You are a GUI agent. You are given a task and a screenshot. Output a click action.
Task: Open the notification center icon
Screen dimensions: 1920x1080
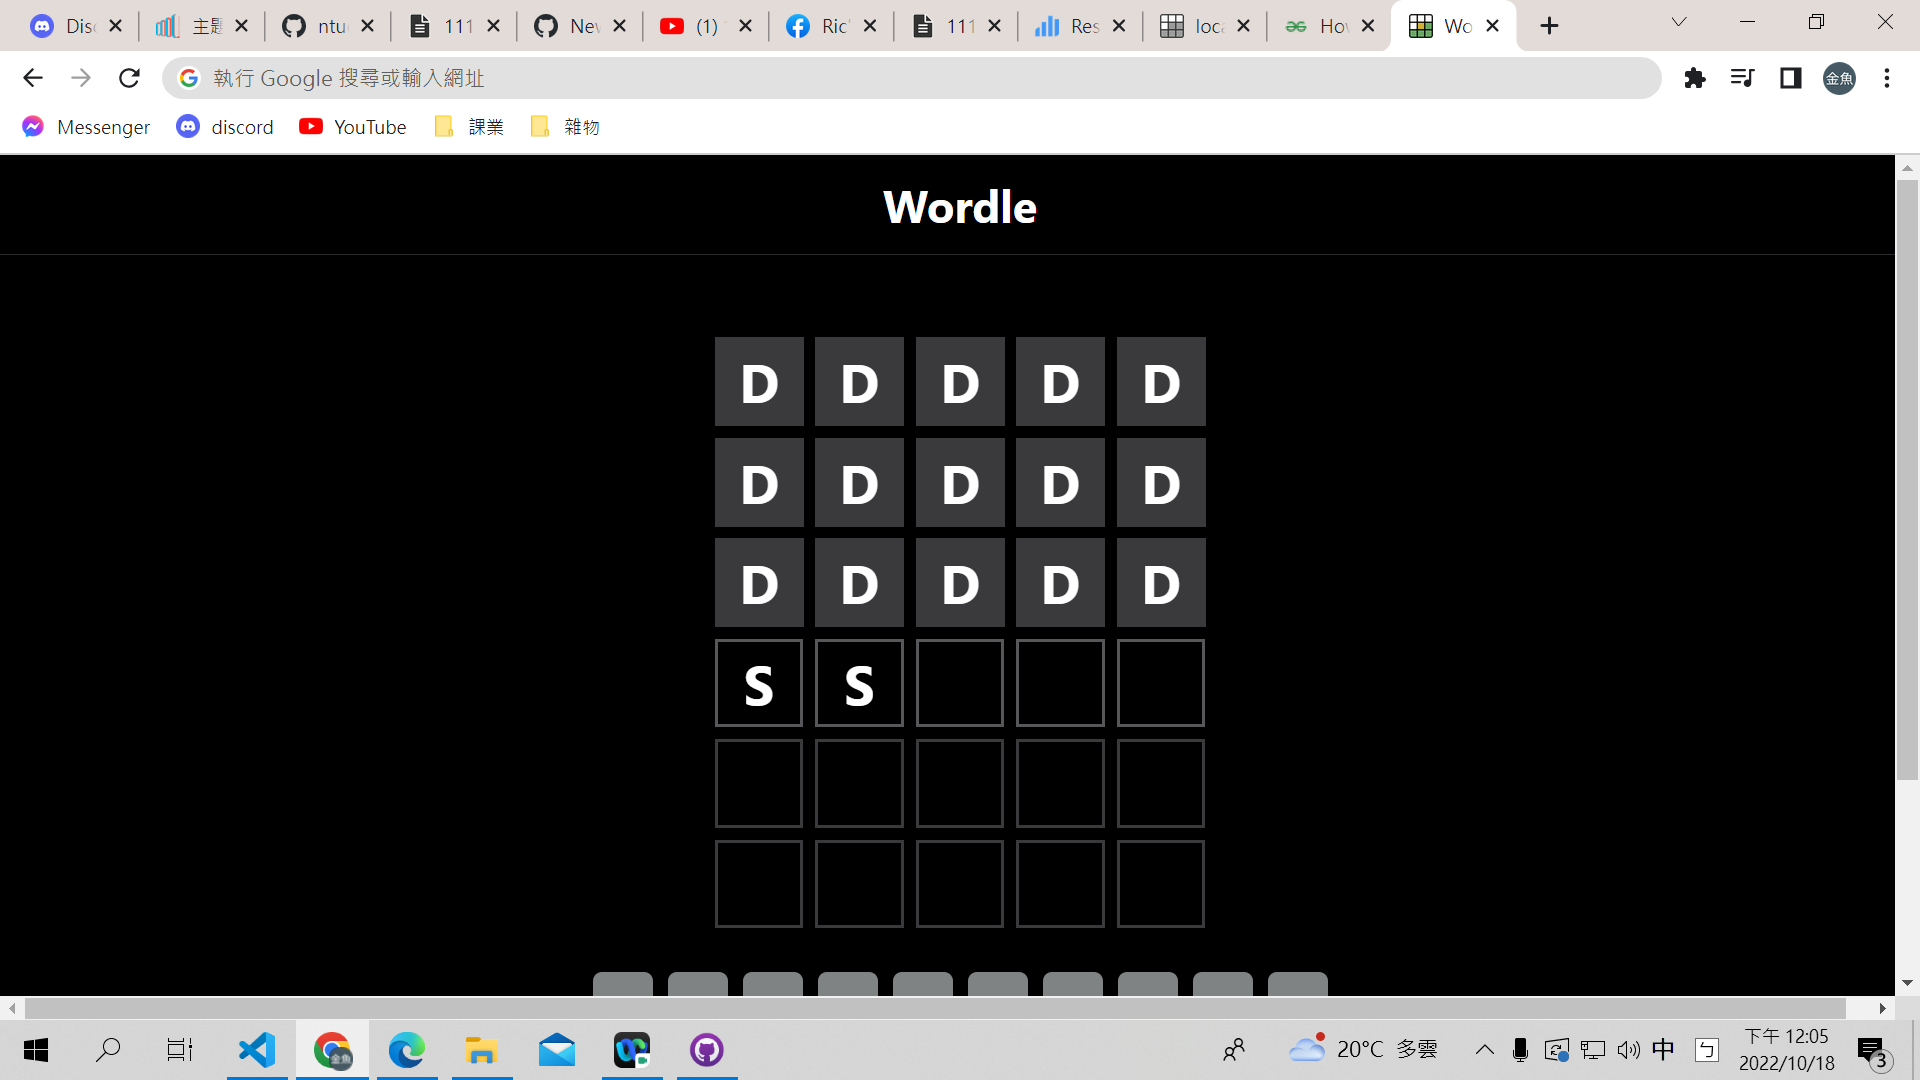(x=1872, y=1051)
